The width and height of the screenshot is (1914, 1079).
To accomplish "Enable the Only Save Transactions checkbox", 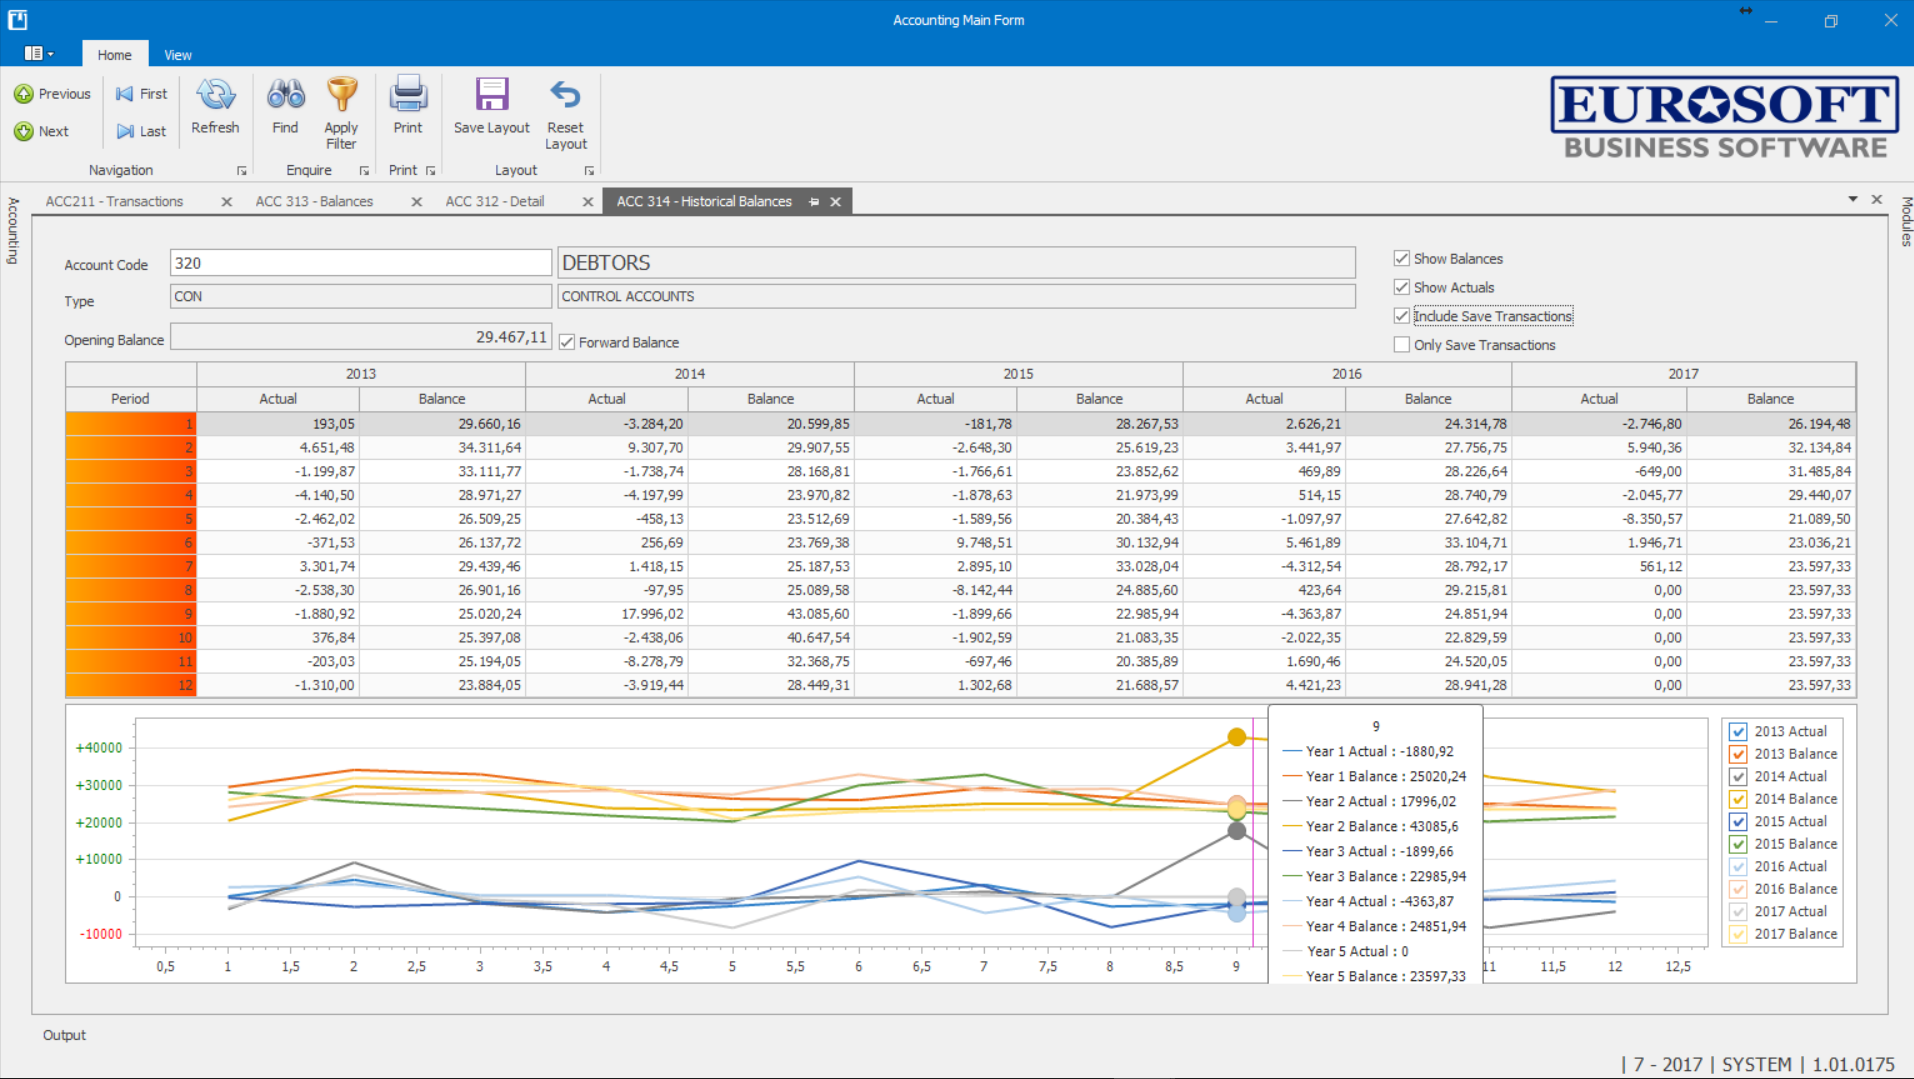I will coord(1402,345).
